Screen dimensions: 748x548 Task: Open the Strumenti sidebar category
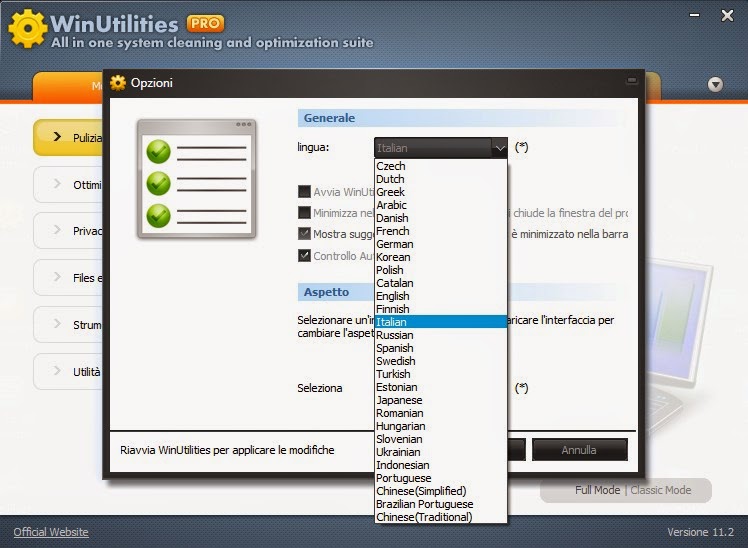(x=68, y=325)
